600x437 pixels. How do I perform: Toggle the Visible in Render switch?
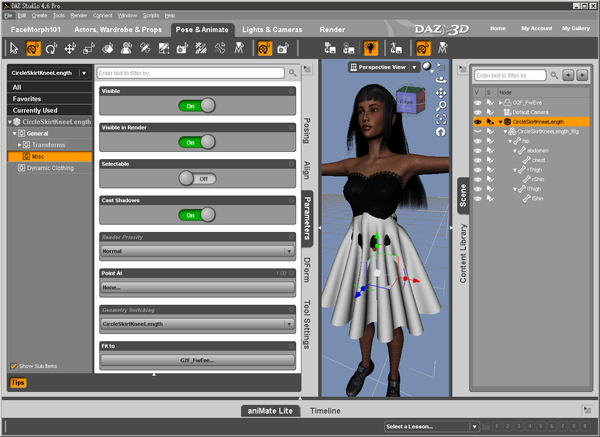tap(197, 142)
